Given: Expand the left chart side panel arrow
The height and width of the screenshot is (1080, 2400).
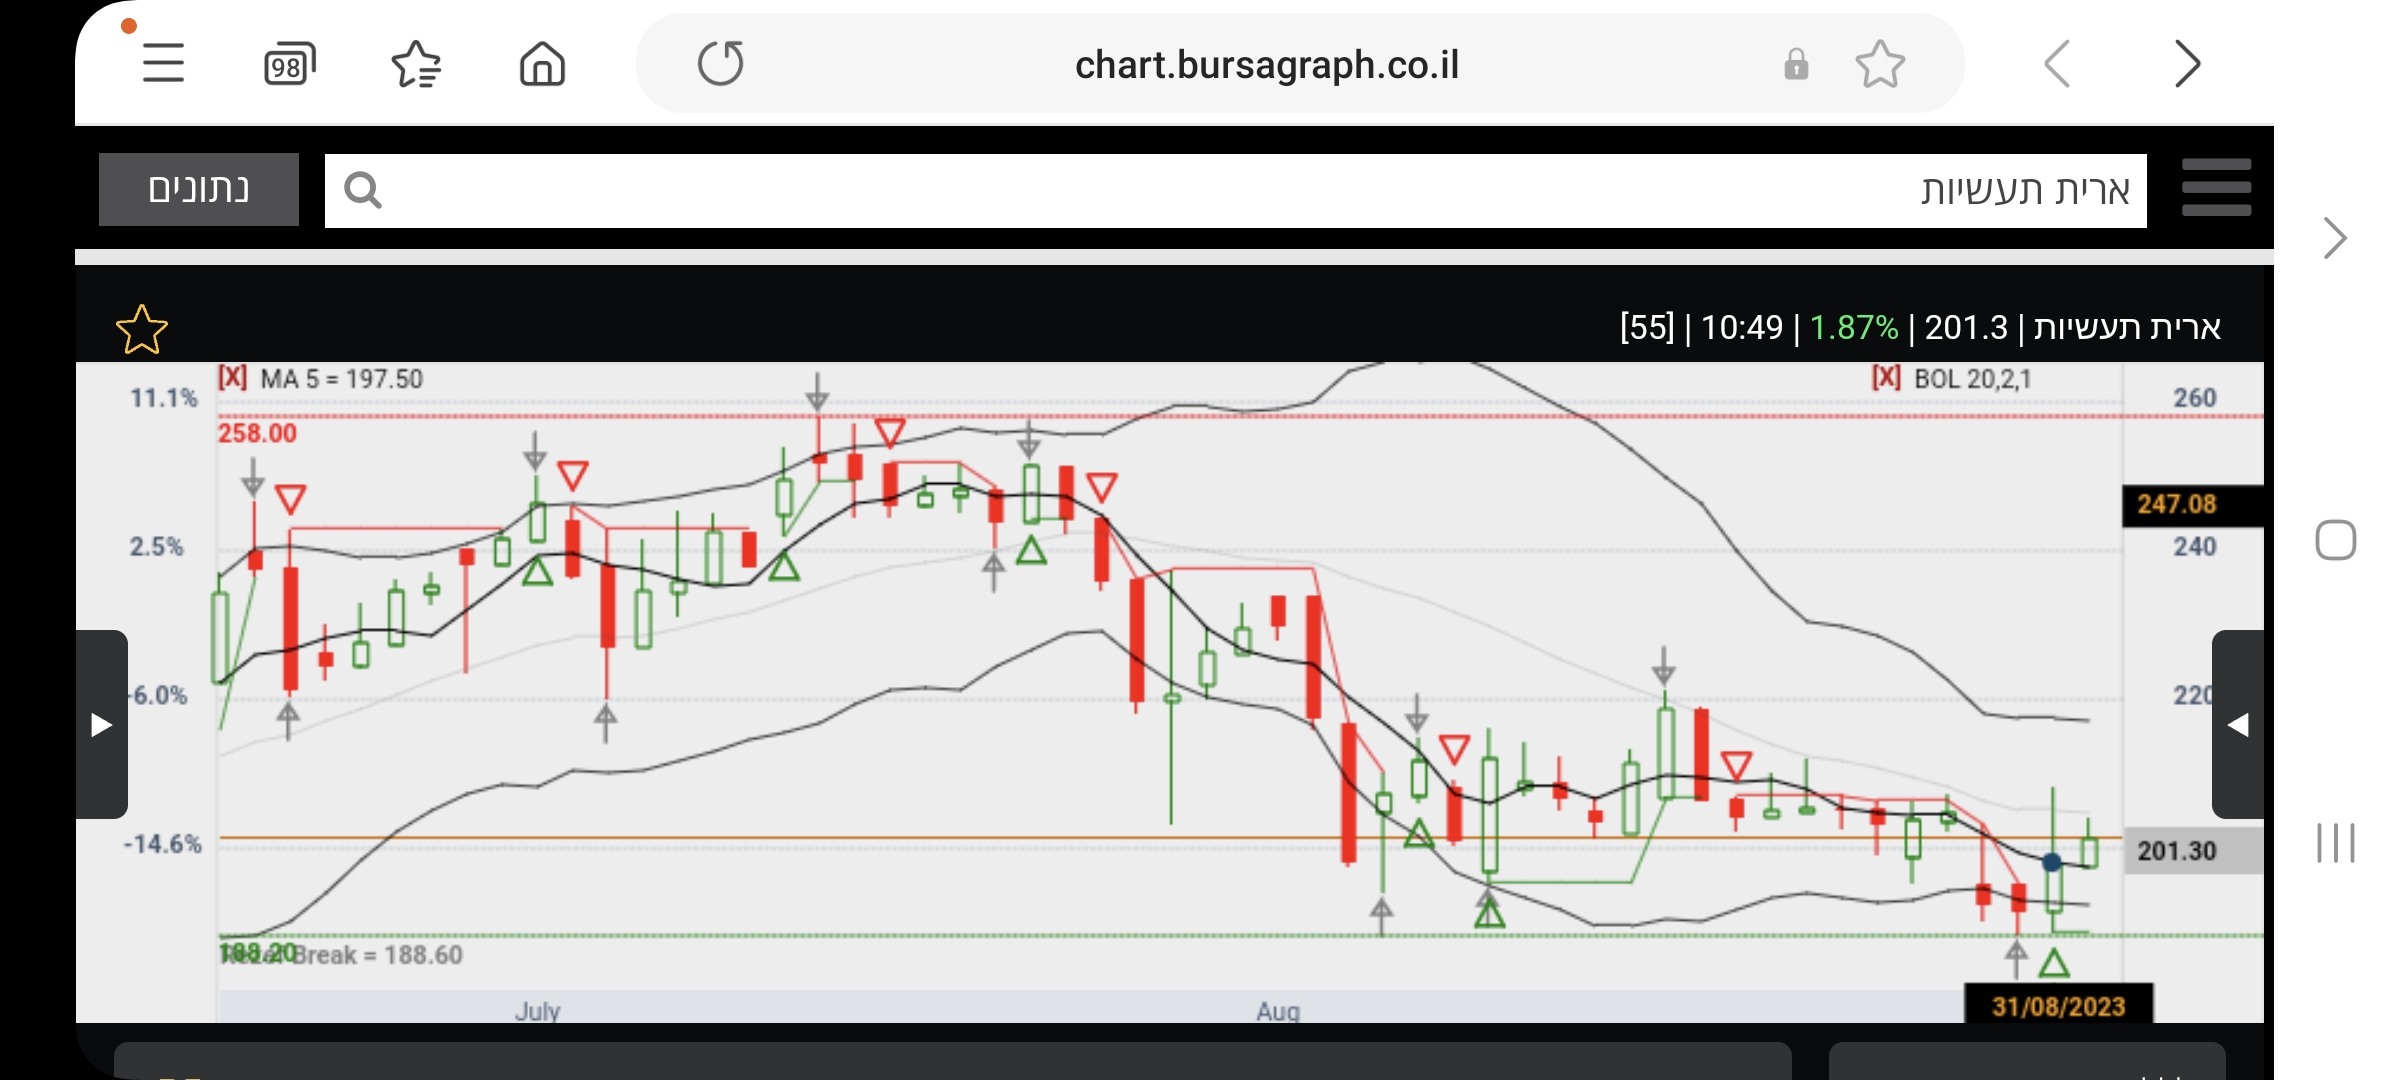Looking at the screenshot, I should coord(101,724).
